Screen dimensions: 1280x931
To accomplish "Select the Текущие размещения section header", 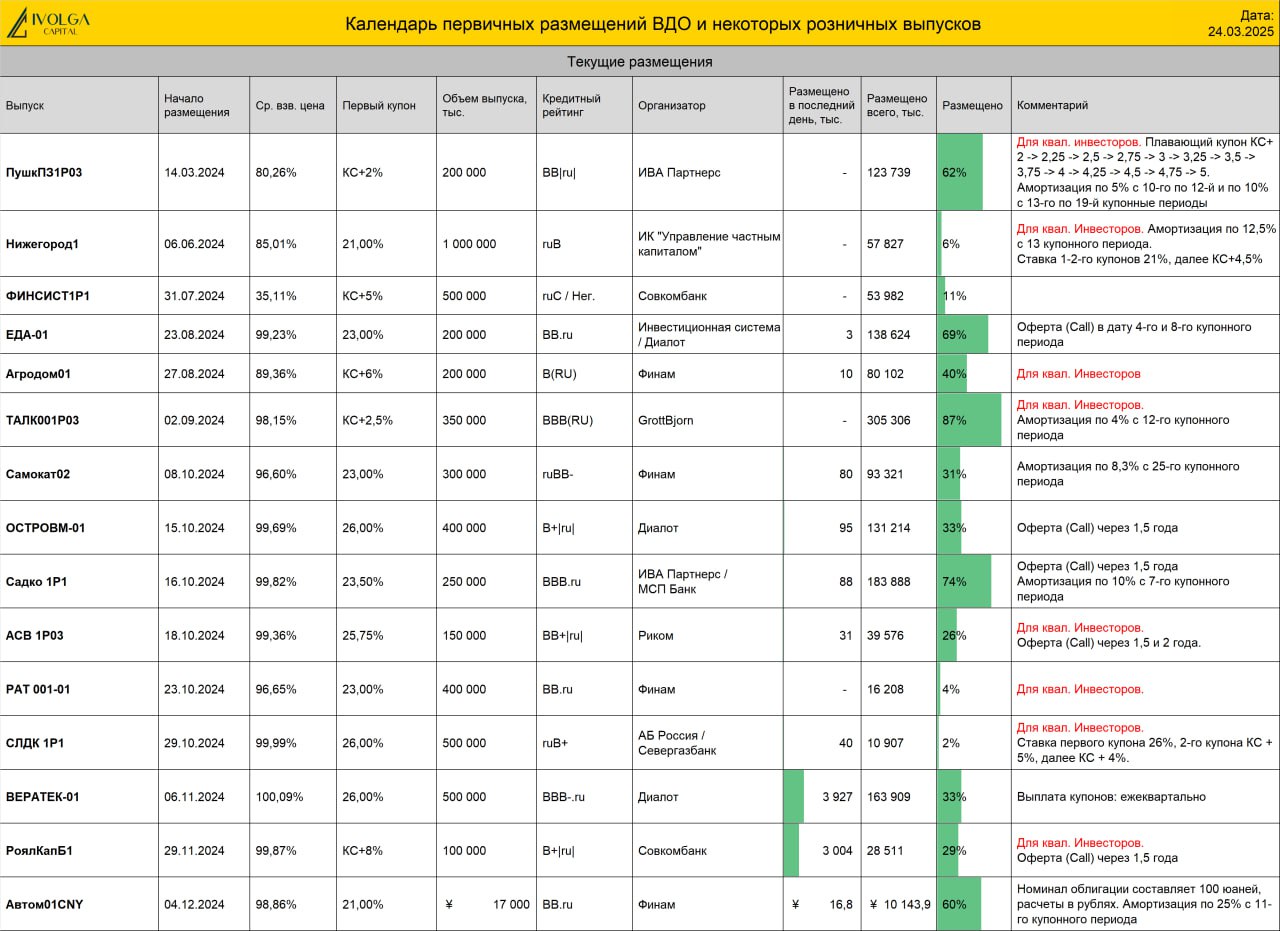I will point(639,61).
